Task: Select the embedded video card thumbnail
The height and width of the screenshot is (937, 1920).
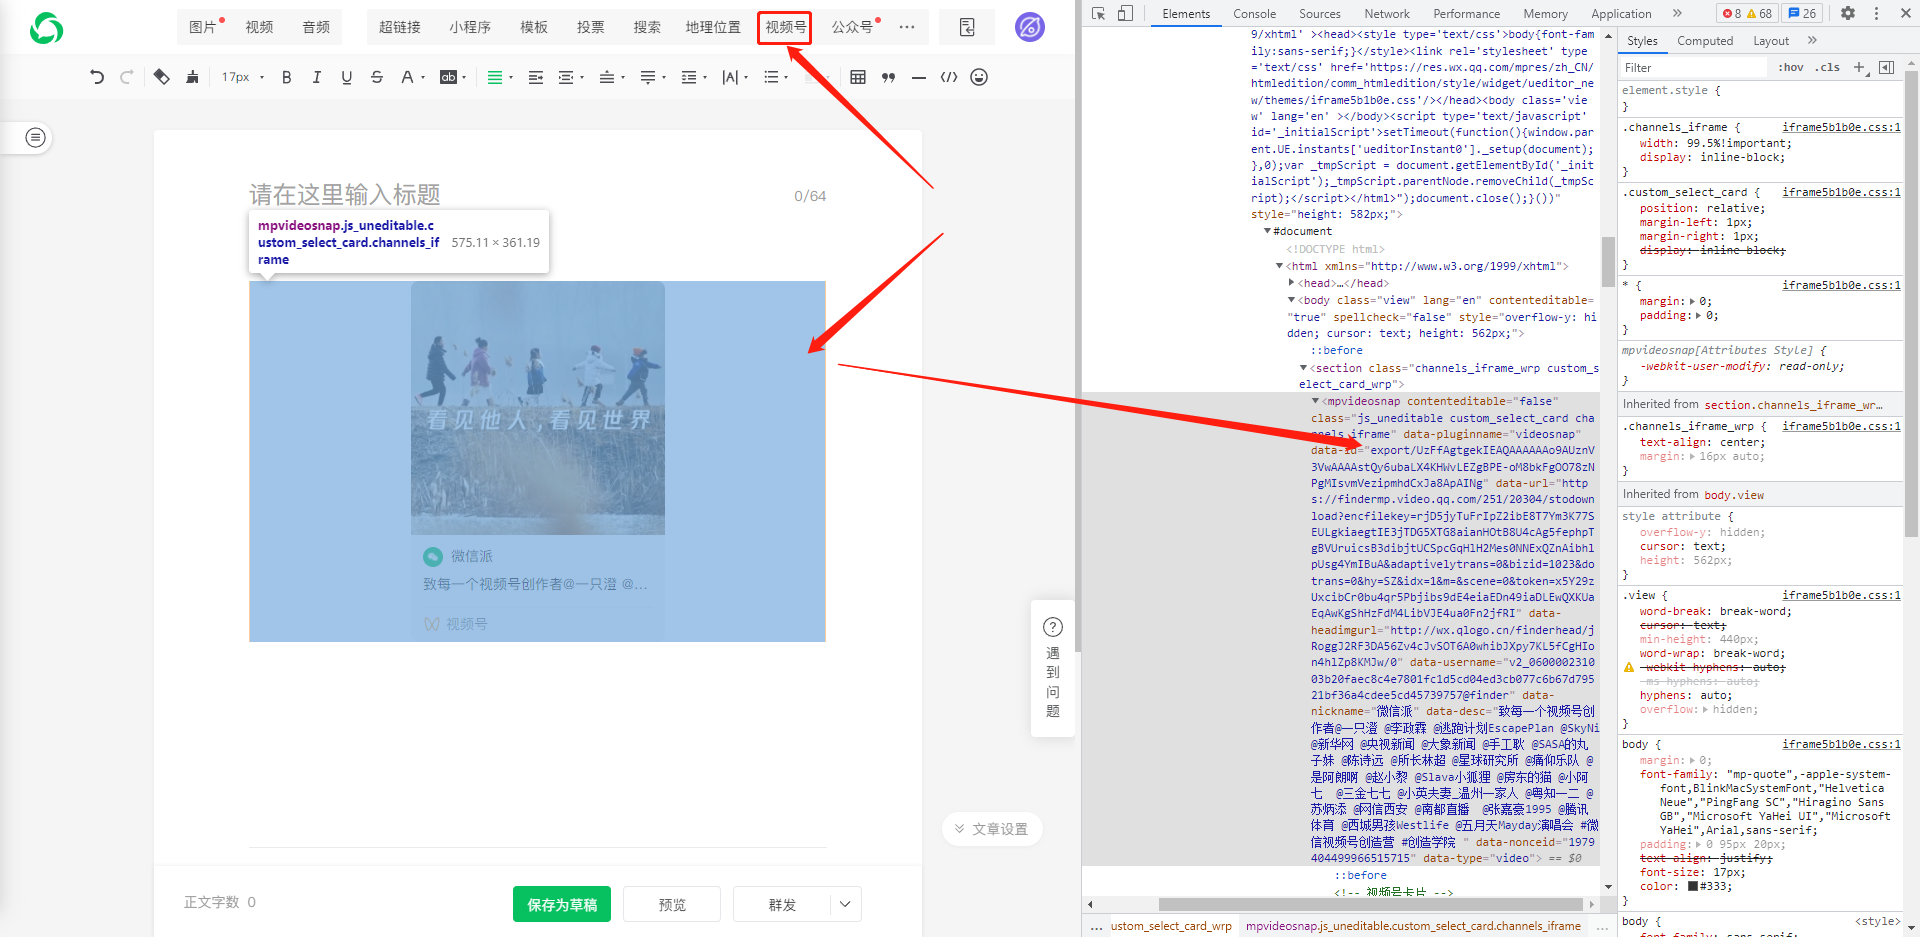Action: tap(538, 408)
